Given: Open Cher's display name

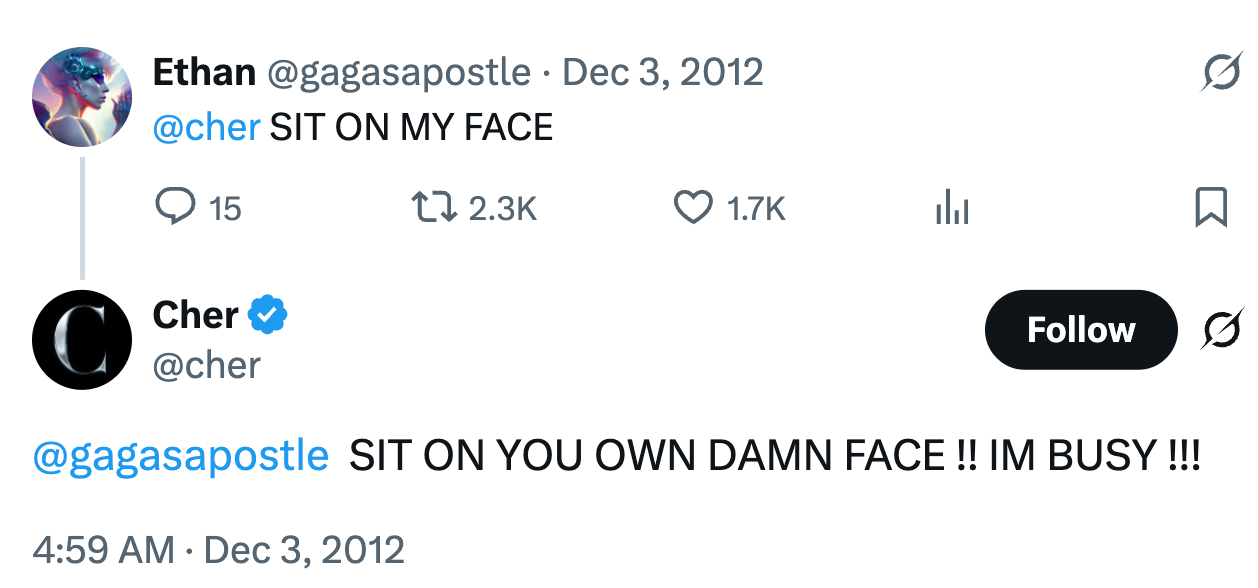Looking at the screenshot, I should (193, 313).
